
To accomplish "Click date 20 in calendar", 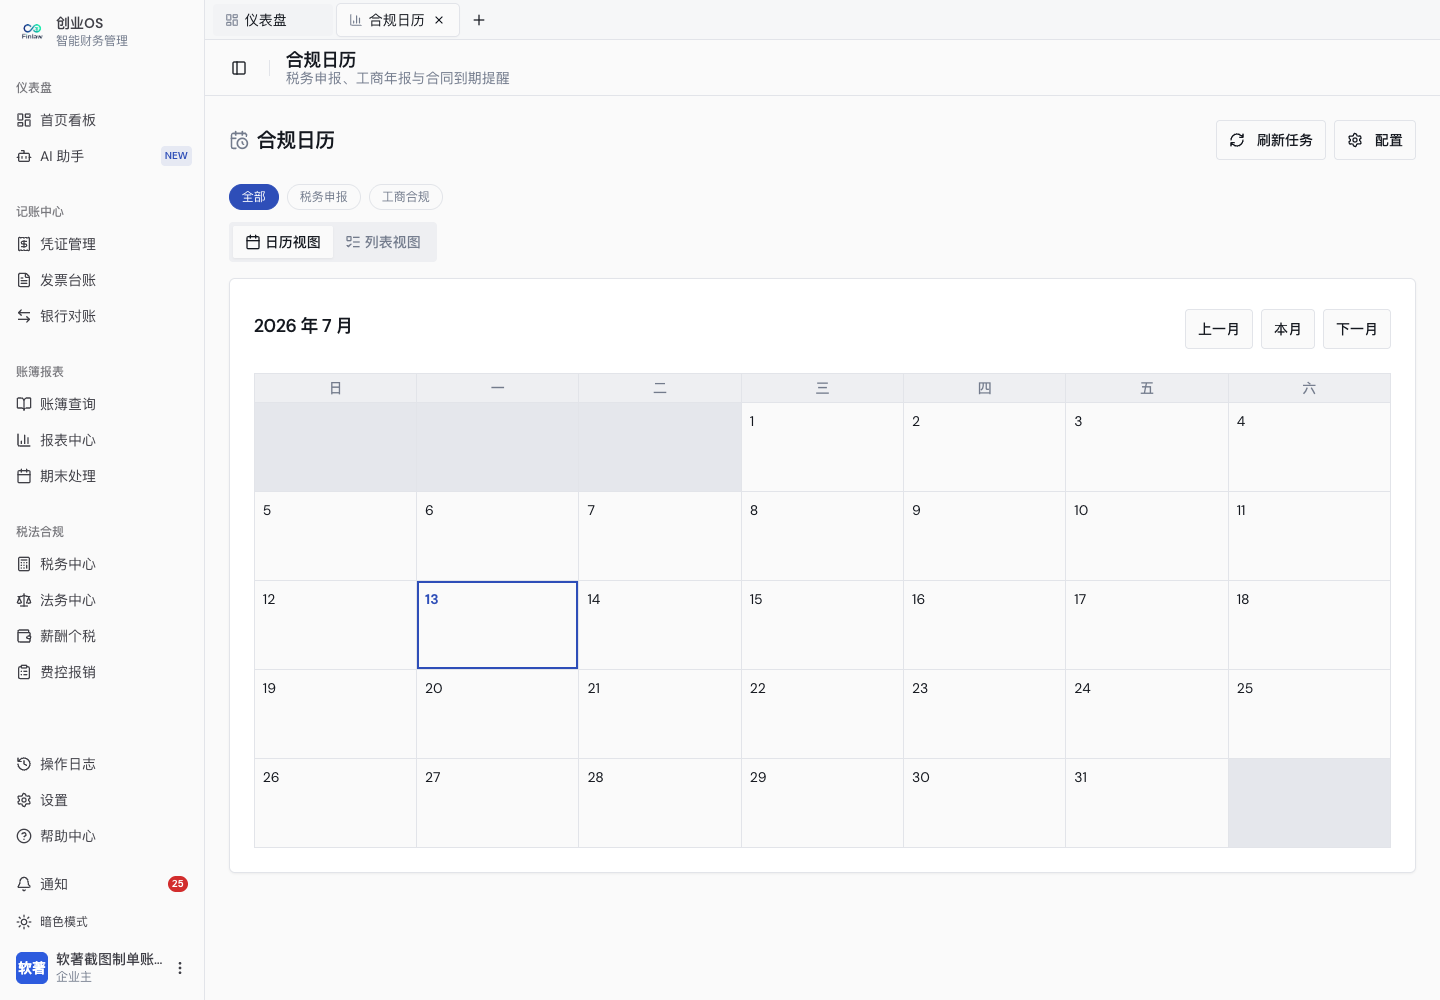I will [x=498, y=714].
